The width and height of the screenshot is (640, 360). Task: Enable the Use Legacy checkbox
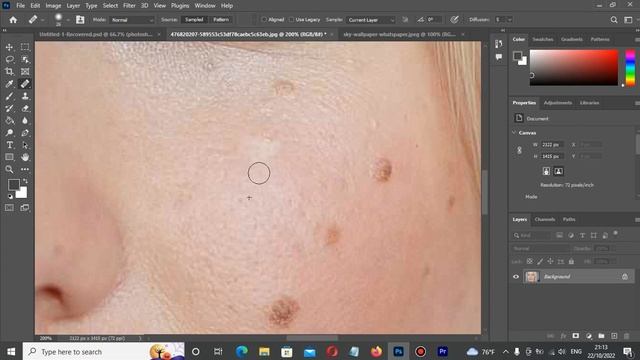point(291,20)
